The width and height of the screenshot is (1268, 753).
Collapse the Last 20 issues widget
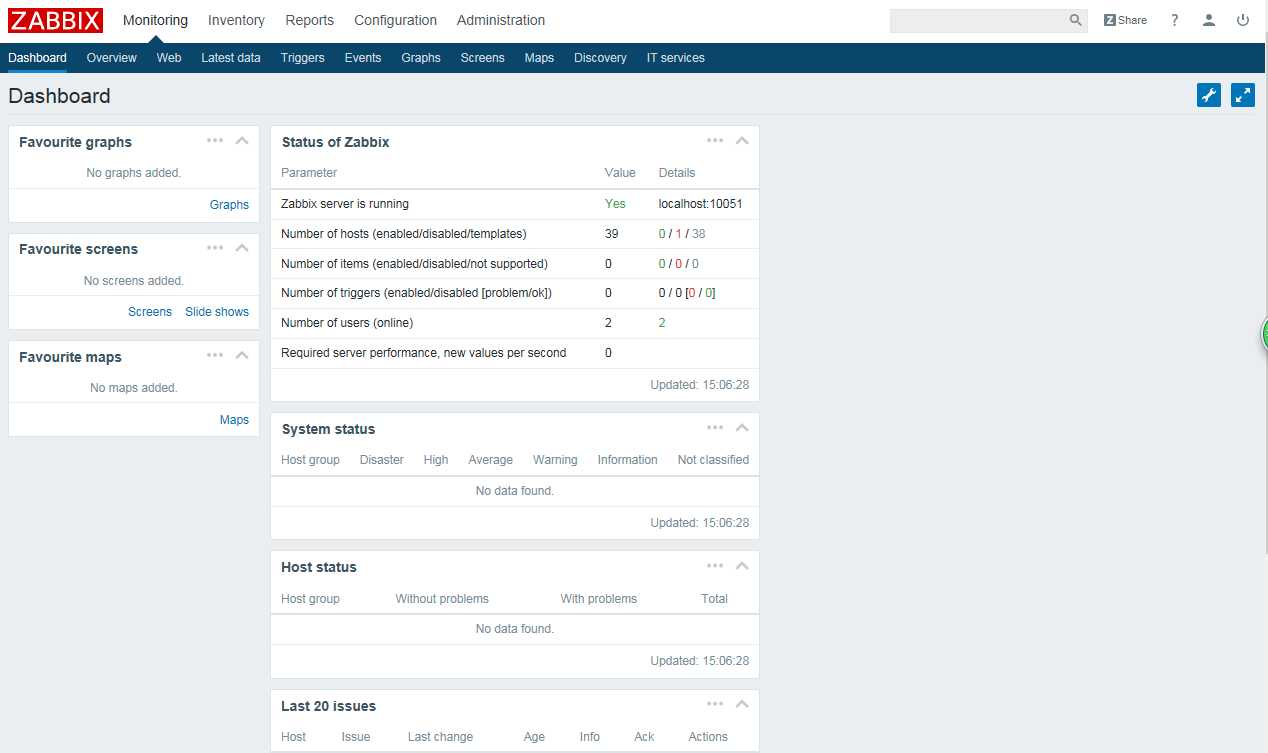[742, 704]
